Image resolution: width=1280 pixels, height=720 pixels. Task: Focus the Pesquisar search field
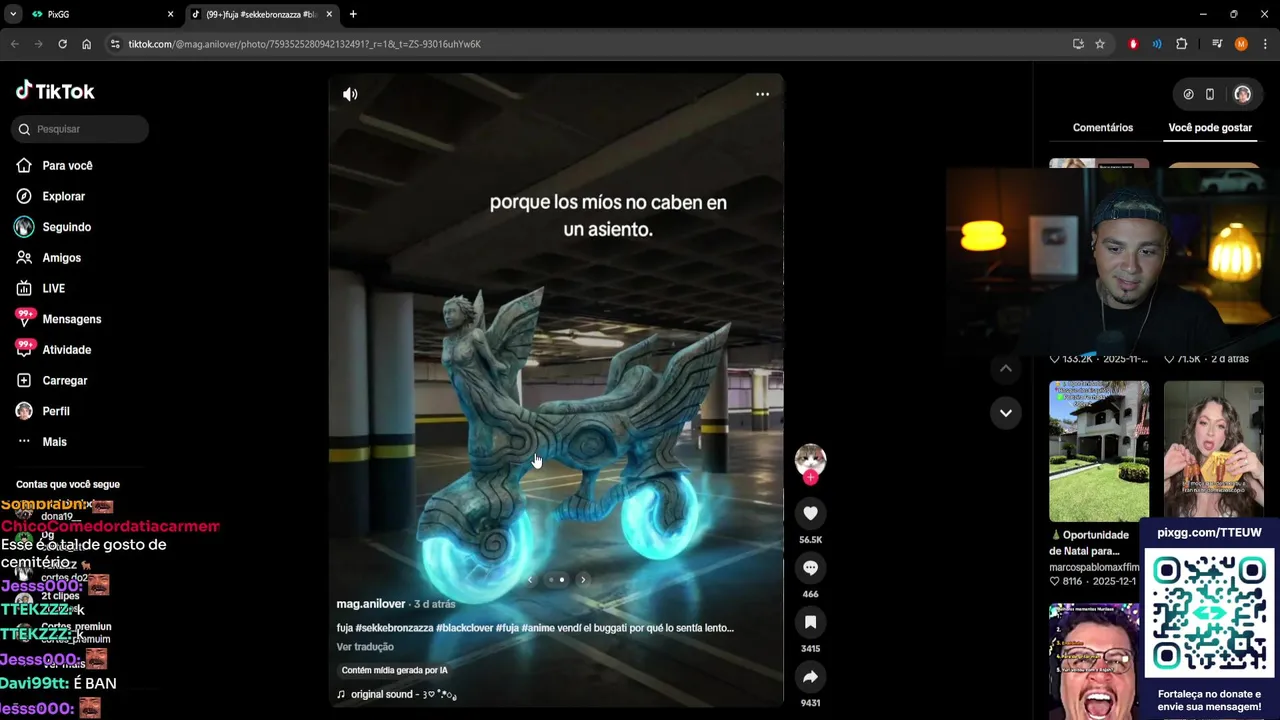click(82, 129)
